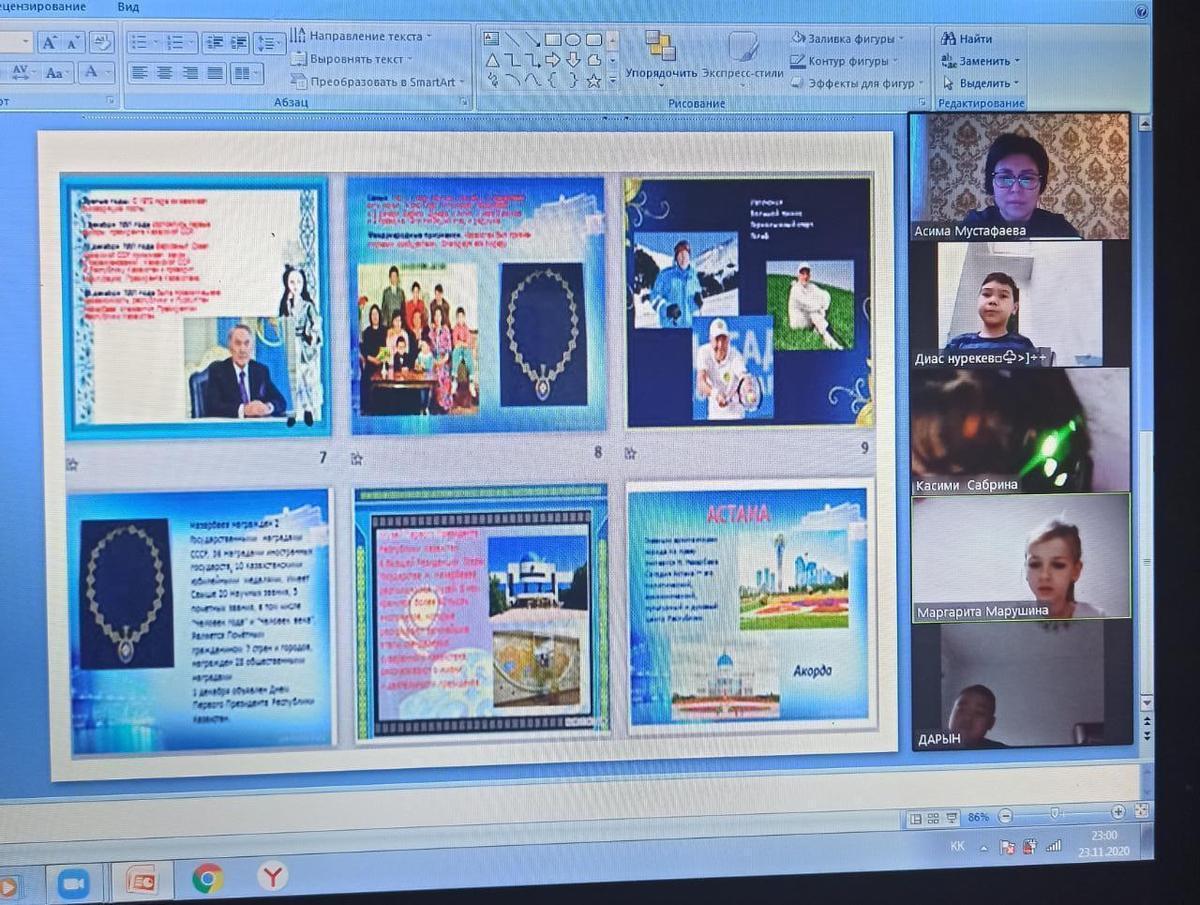Open Zoom from the taskbar
Viewport: 1200px width, 905px height.
tap(72, 882)
